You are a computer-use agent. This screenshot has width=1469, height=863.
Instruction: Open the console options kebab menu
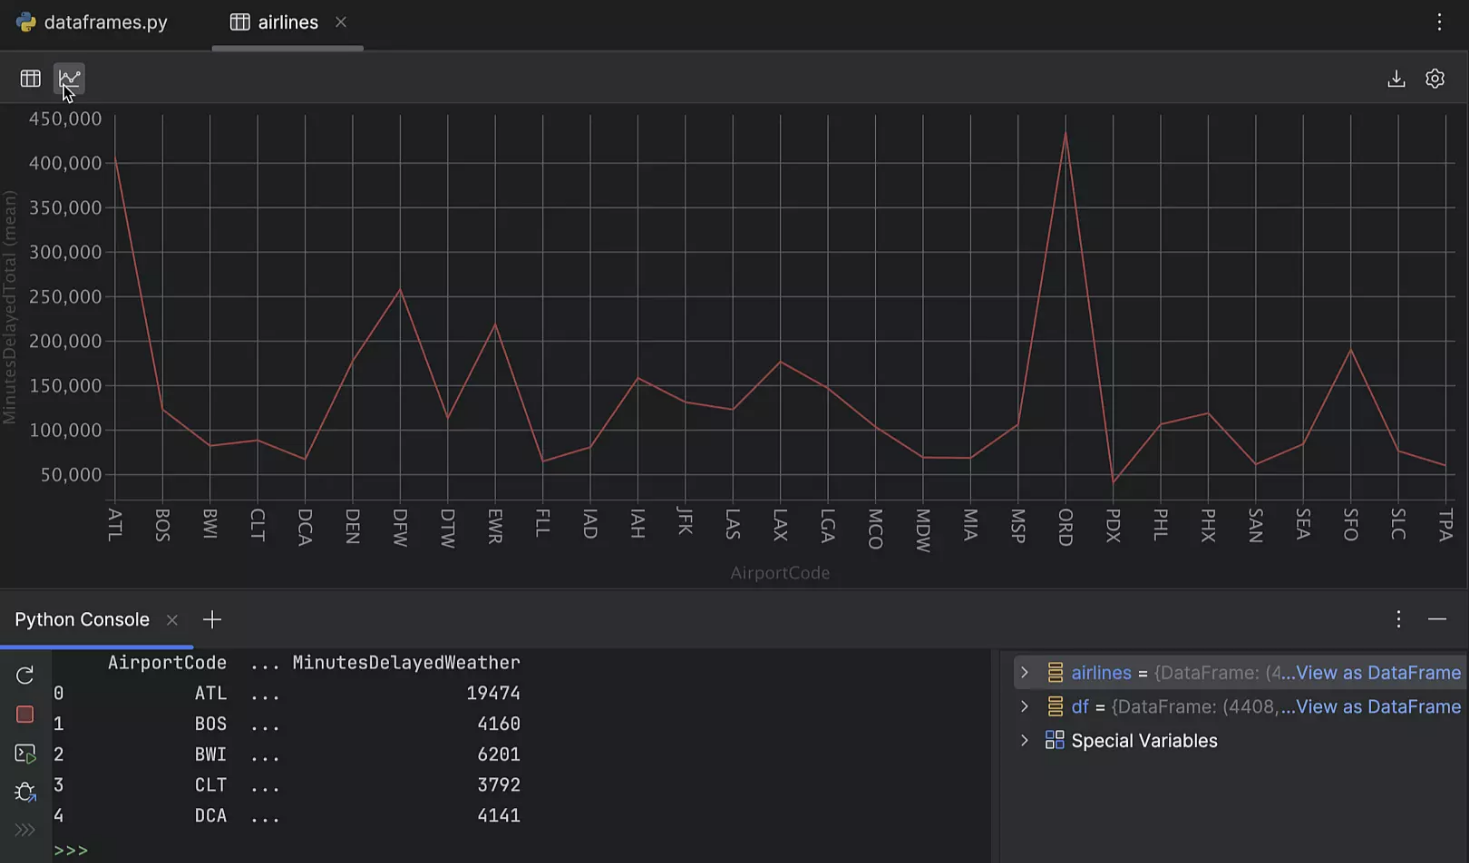point(1397,619)
